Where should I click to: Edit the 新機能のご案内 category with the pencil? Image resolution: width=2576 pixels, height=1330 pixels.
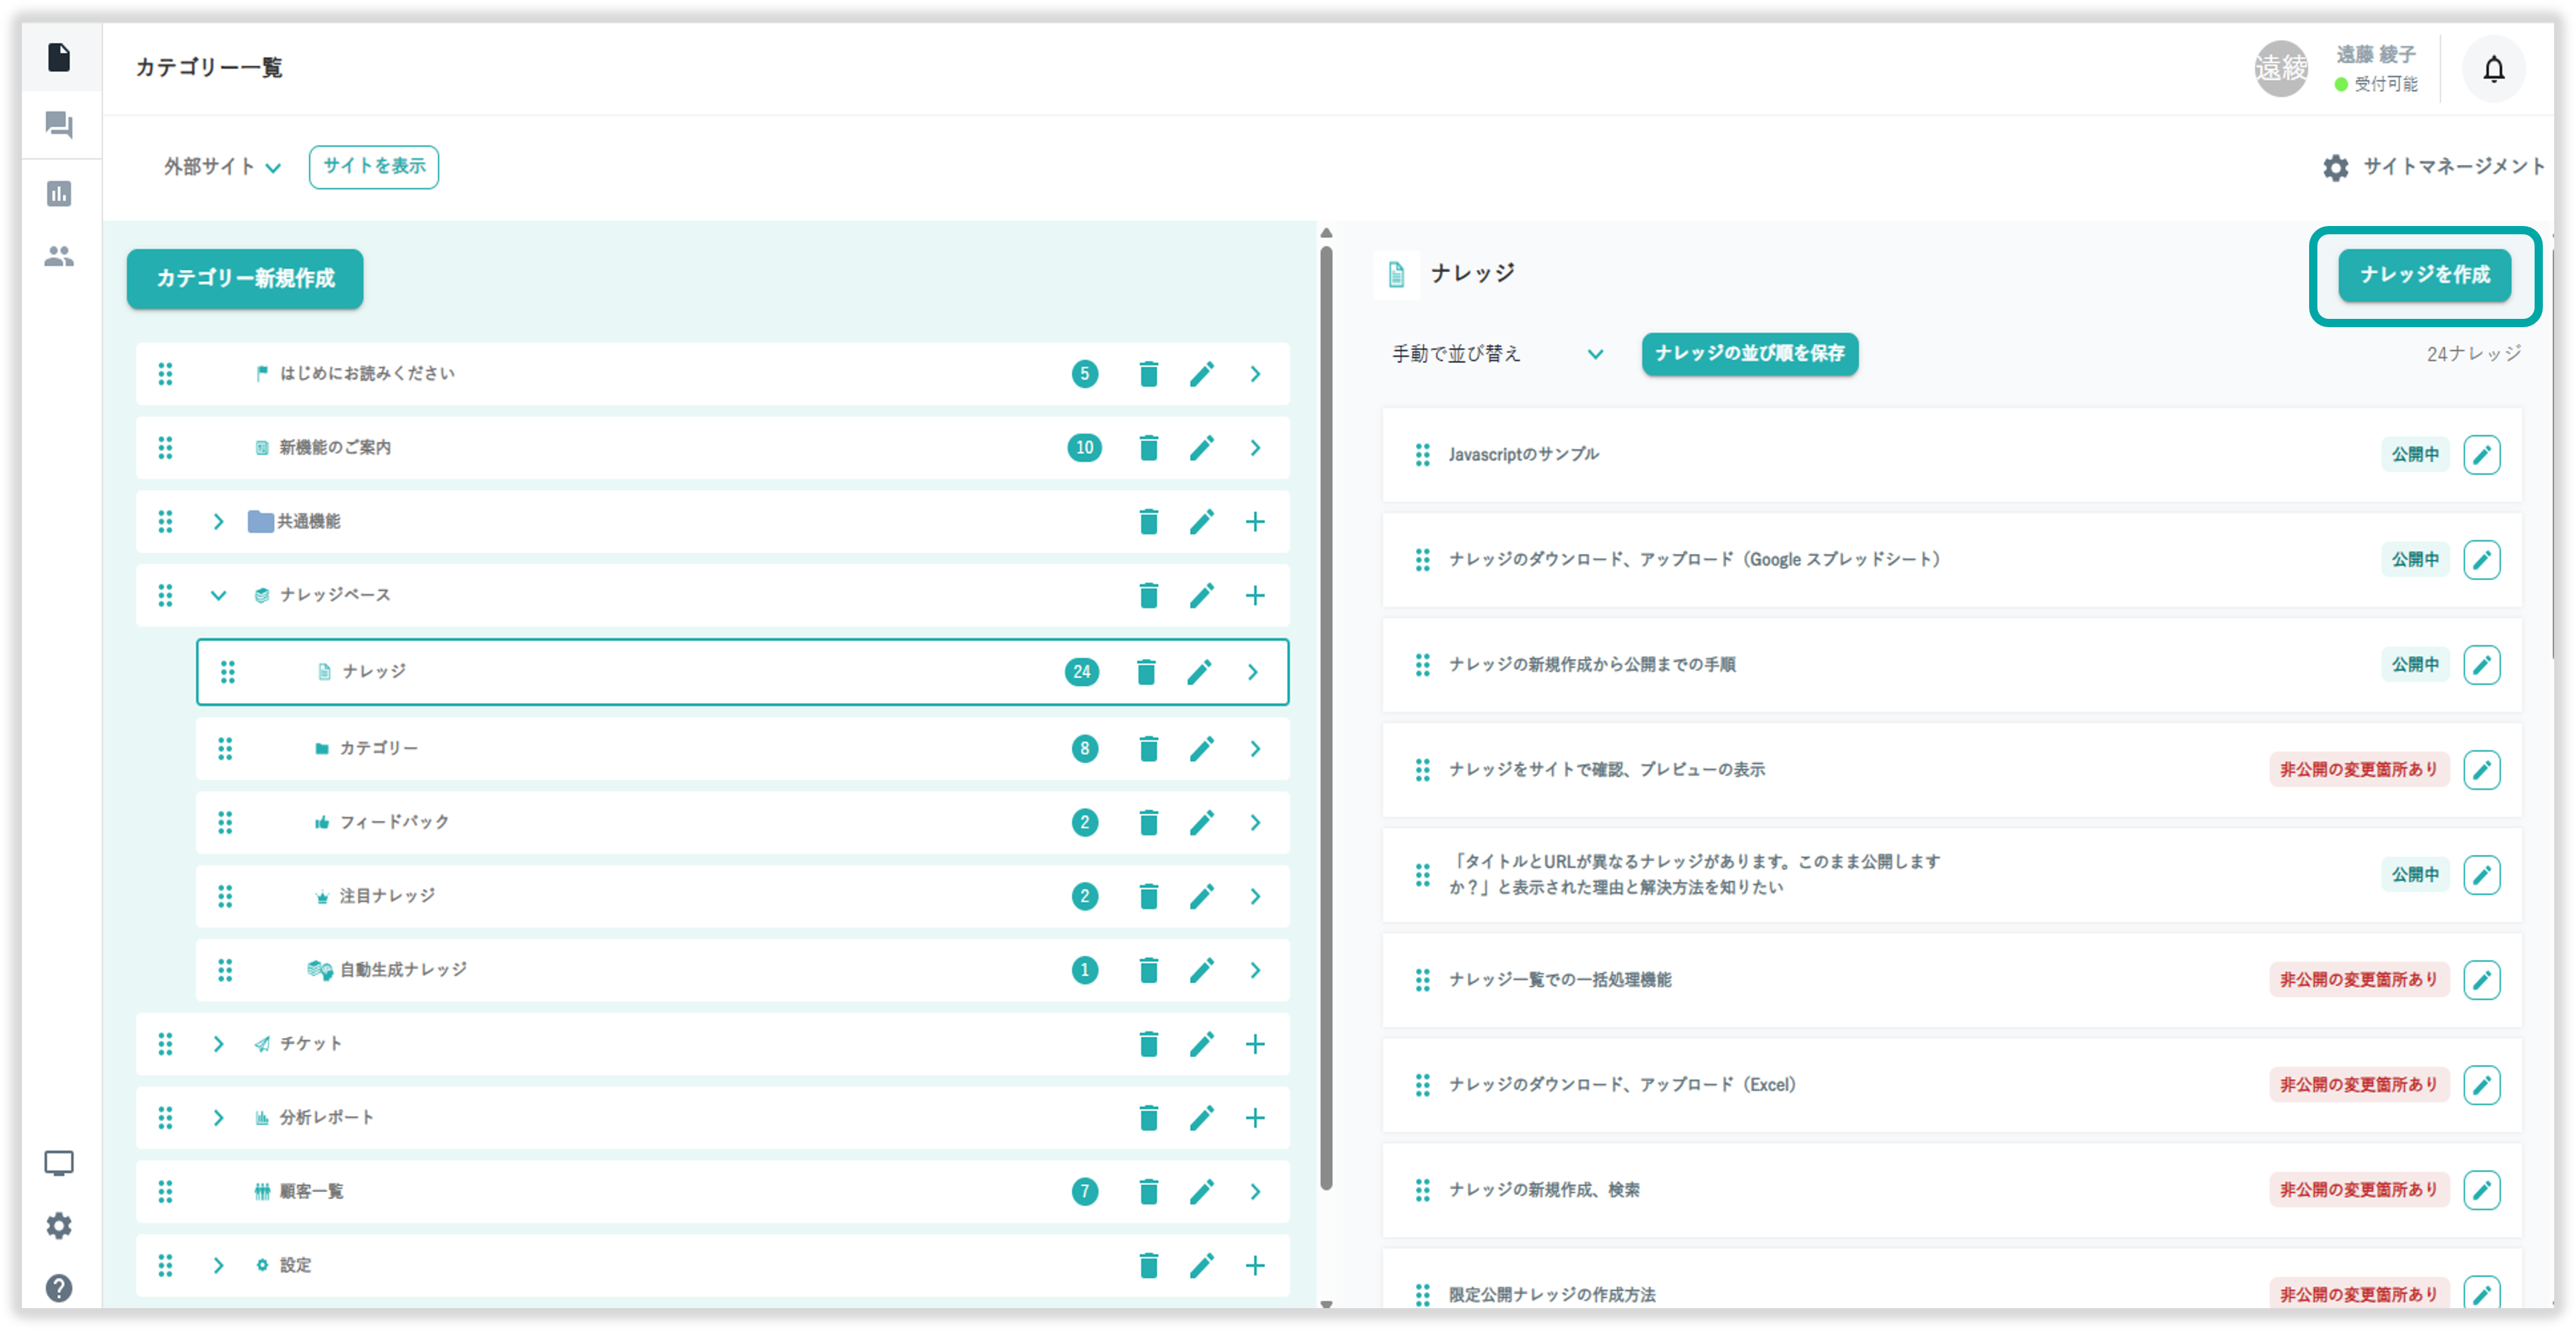point(1201,448)
